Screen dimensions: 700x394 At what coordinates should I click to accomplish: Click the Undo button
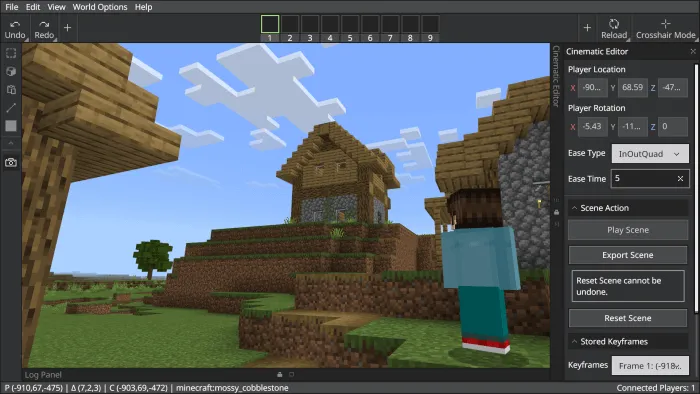[x=15, y=29]
